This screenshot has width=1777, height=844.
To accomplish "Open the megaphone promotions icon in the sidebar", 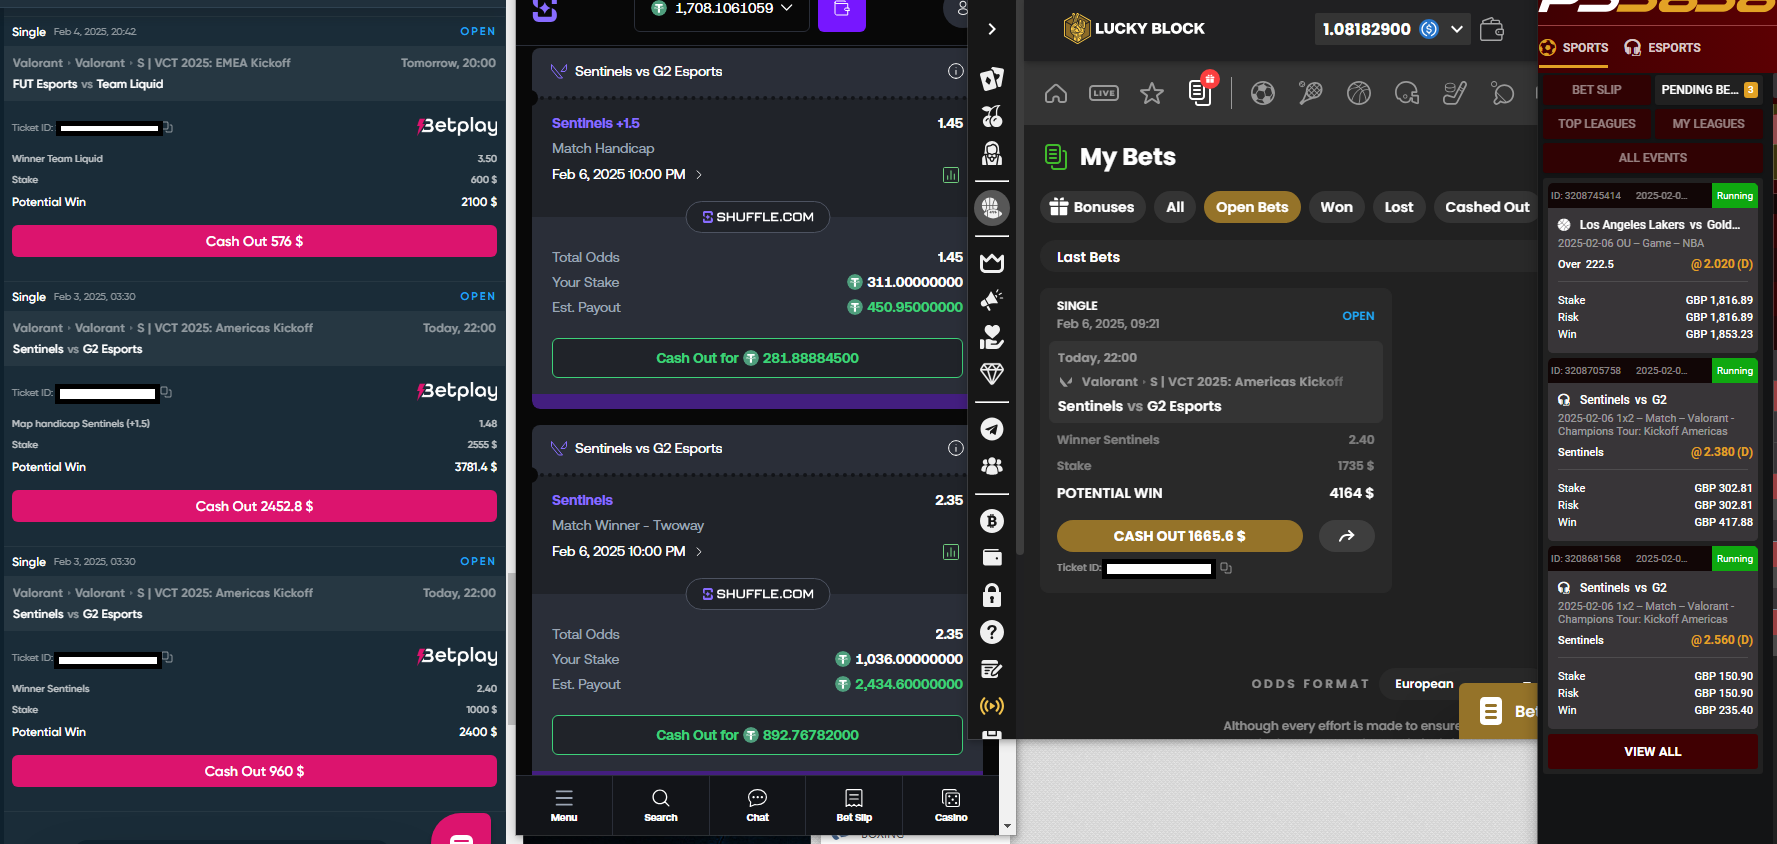I will (x=991, y=300).
